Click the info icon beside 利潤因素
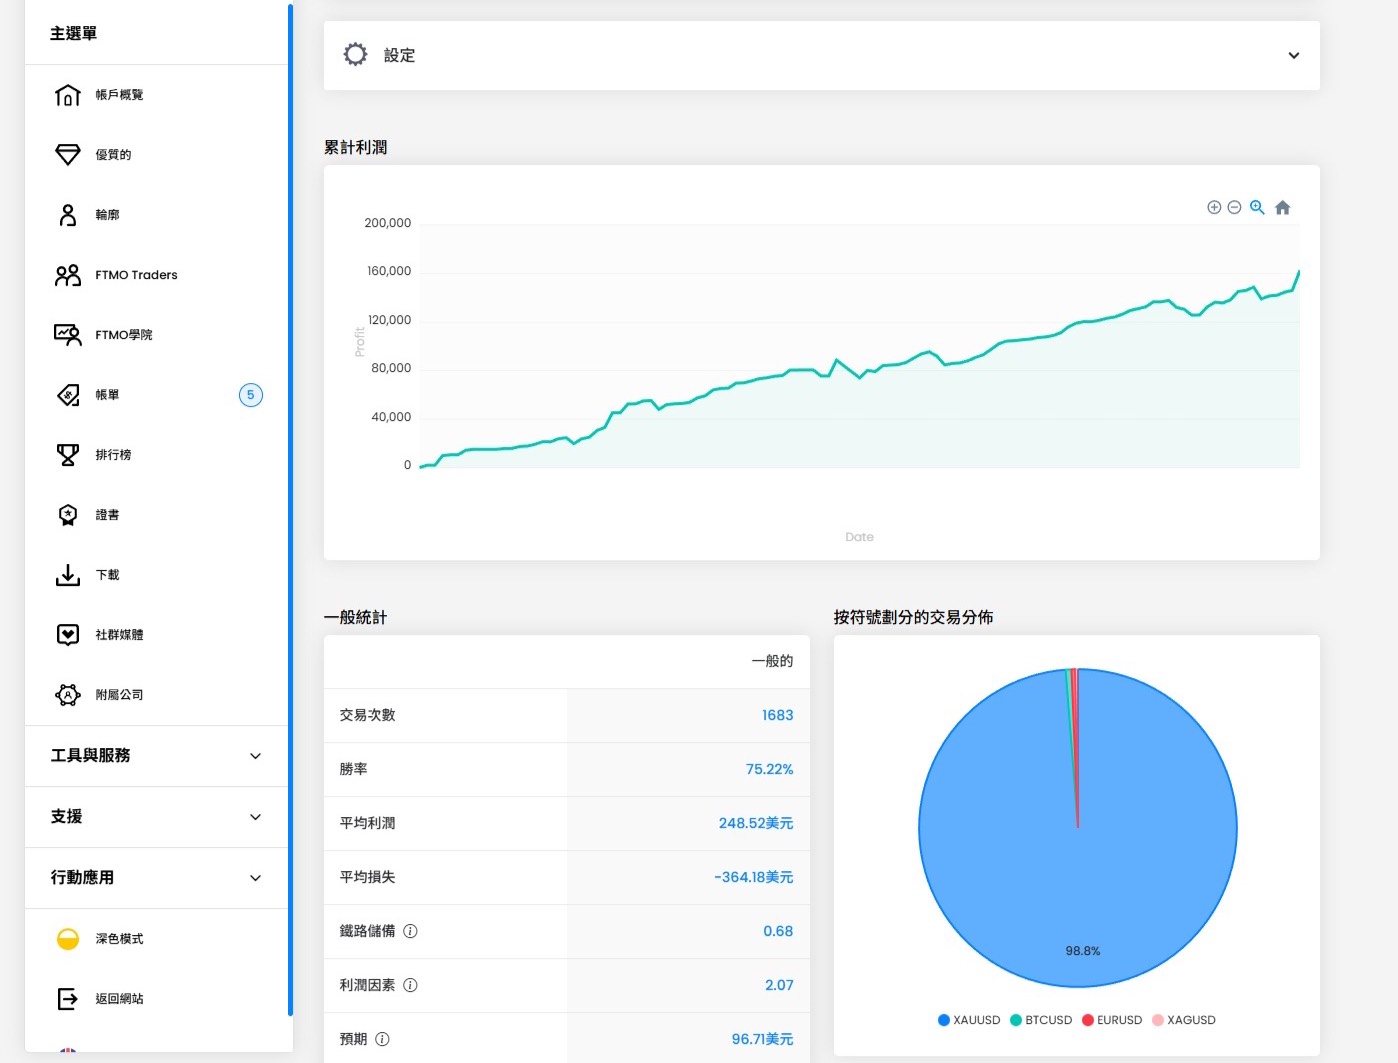 [x=410, y=985]
